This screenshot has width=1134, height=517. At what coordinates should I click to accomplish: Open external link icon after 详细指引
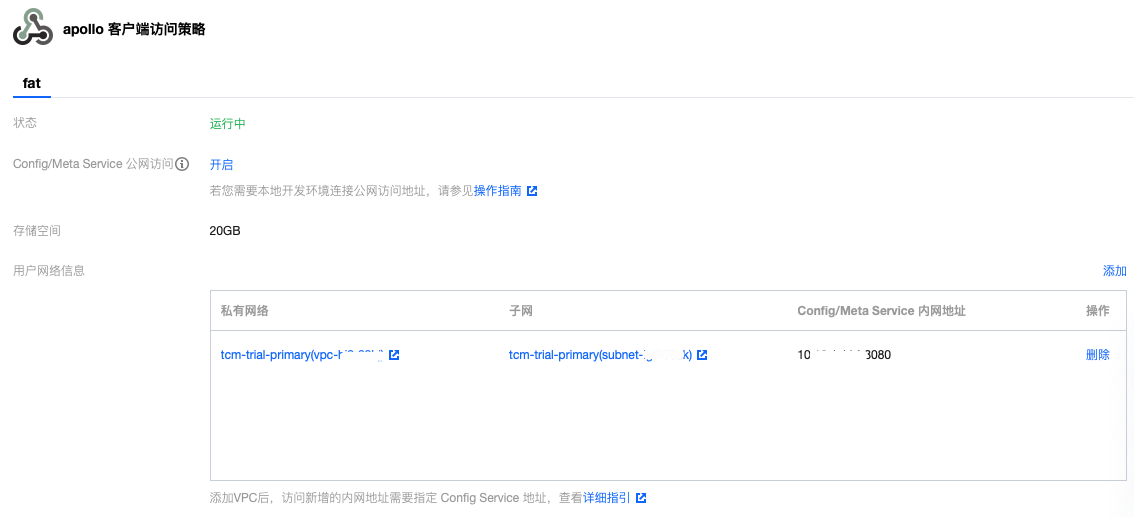[x=641, y=498]
